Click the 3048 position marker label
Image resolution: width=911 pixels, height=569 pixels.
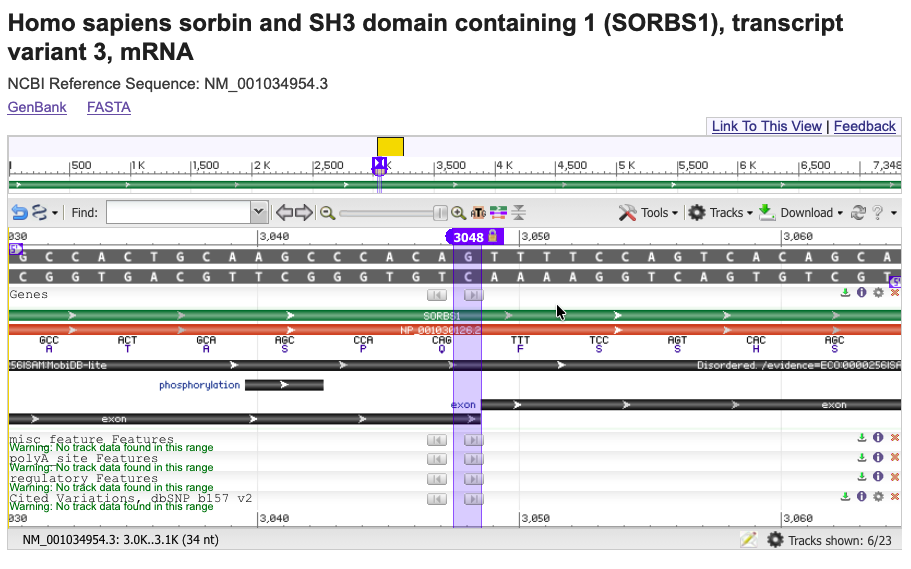468,237
